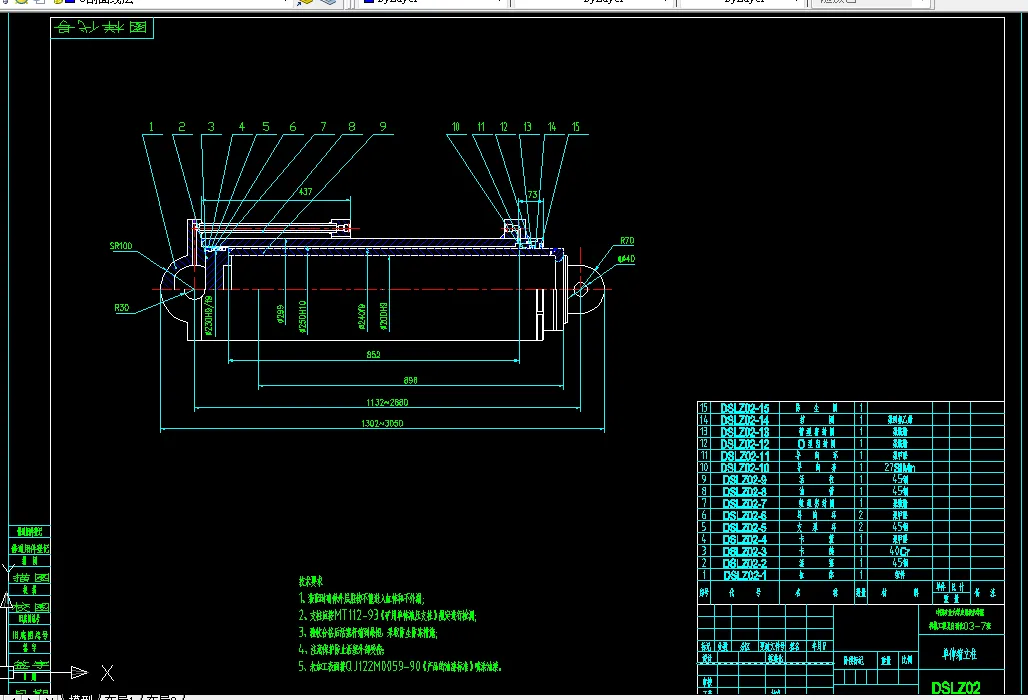Select the 1302~3060 overall length dimension
Screen dimensions: 1028x700
pyautogui.click(x=382, y=423)
